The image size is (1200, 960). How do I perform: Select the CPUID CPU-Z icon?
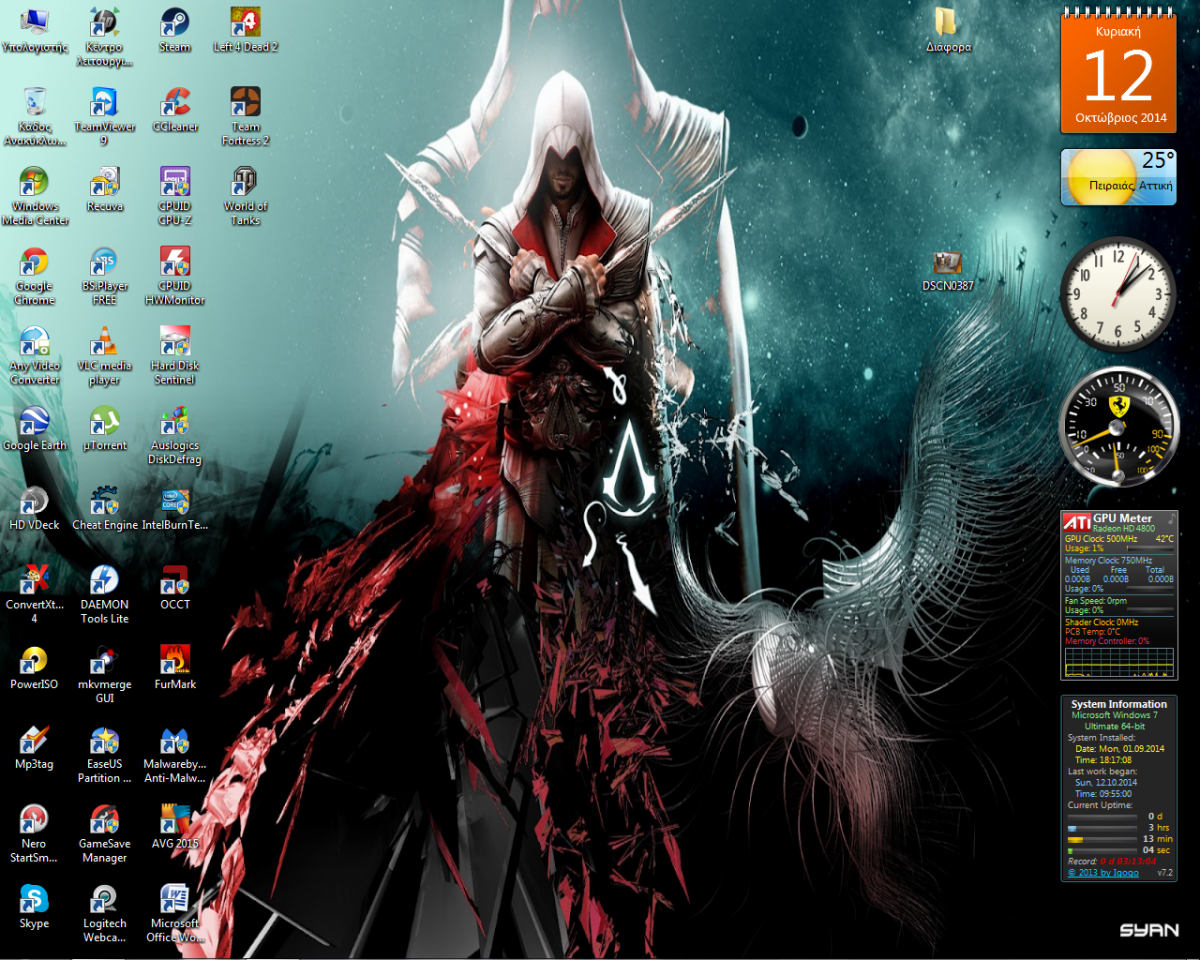tap(175, 197)
